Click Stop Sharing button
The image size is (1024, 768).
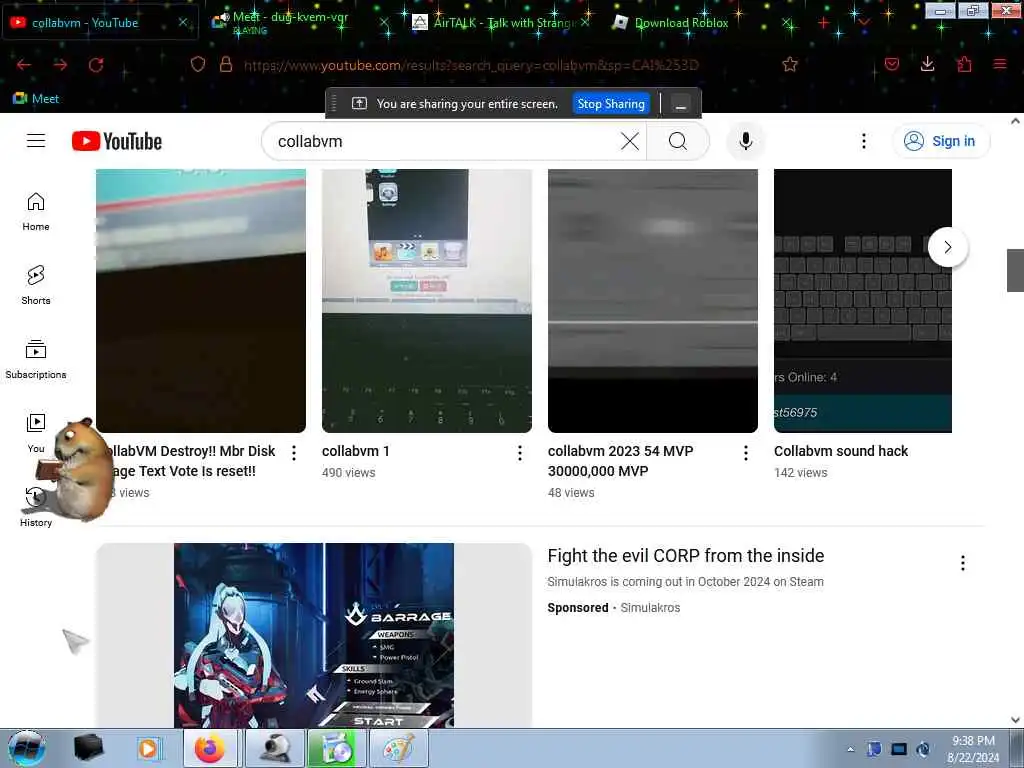coord(611,104)
